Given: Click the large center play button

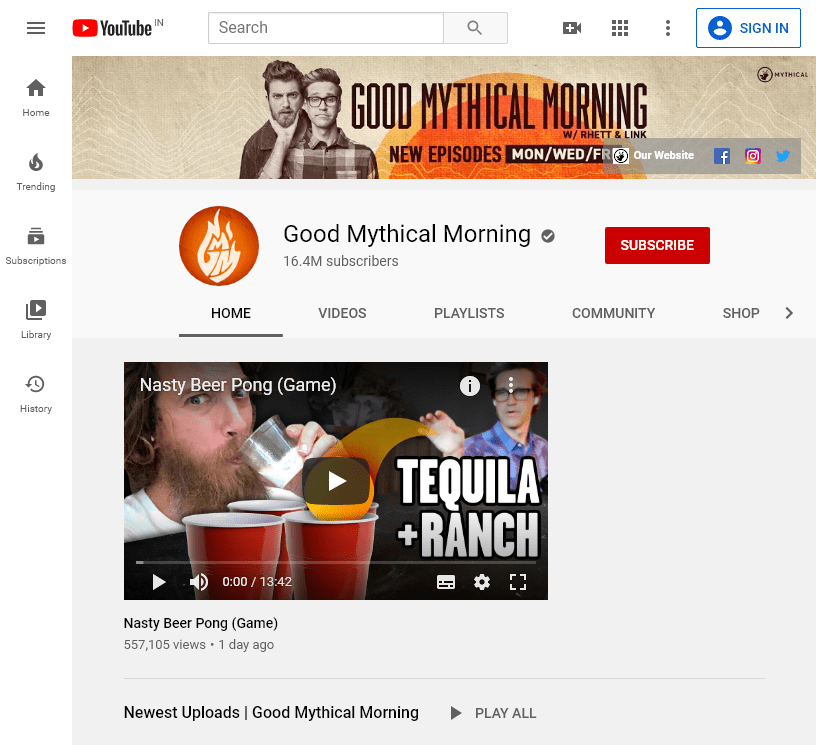Looking at the screenshot, I should click(x=336, y=481).
